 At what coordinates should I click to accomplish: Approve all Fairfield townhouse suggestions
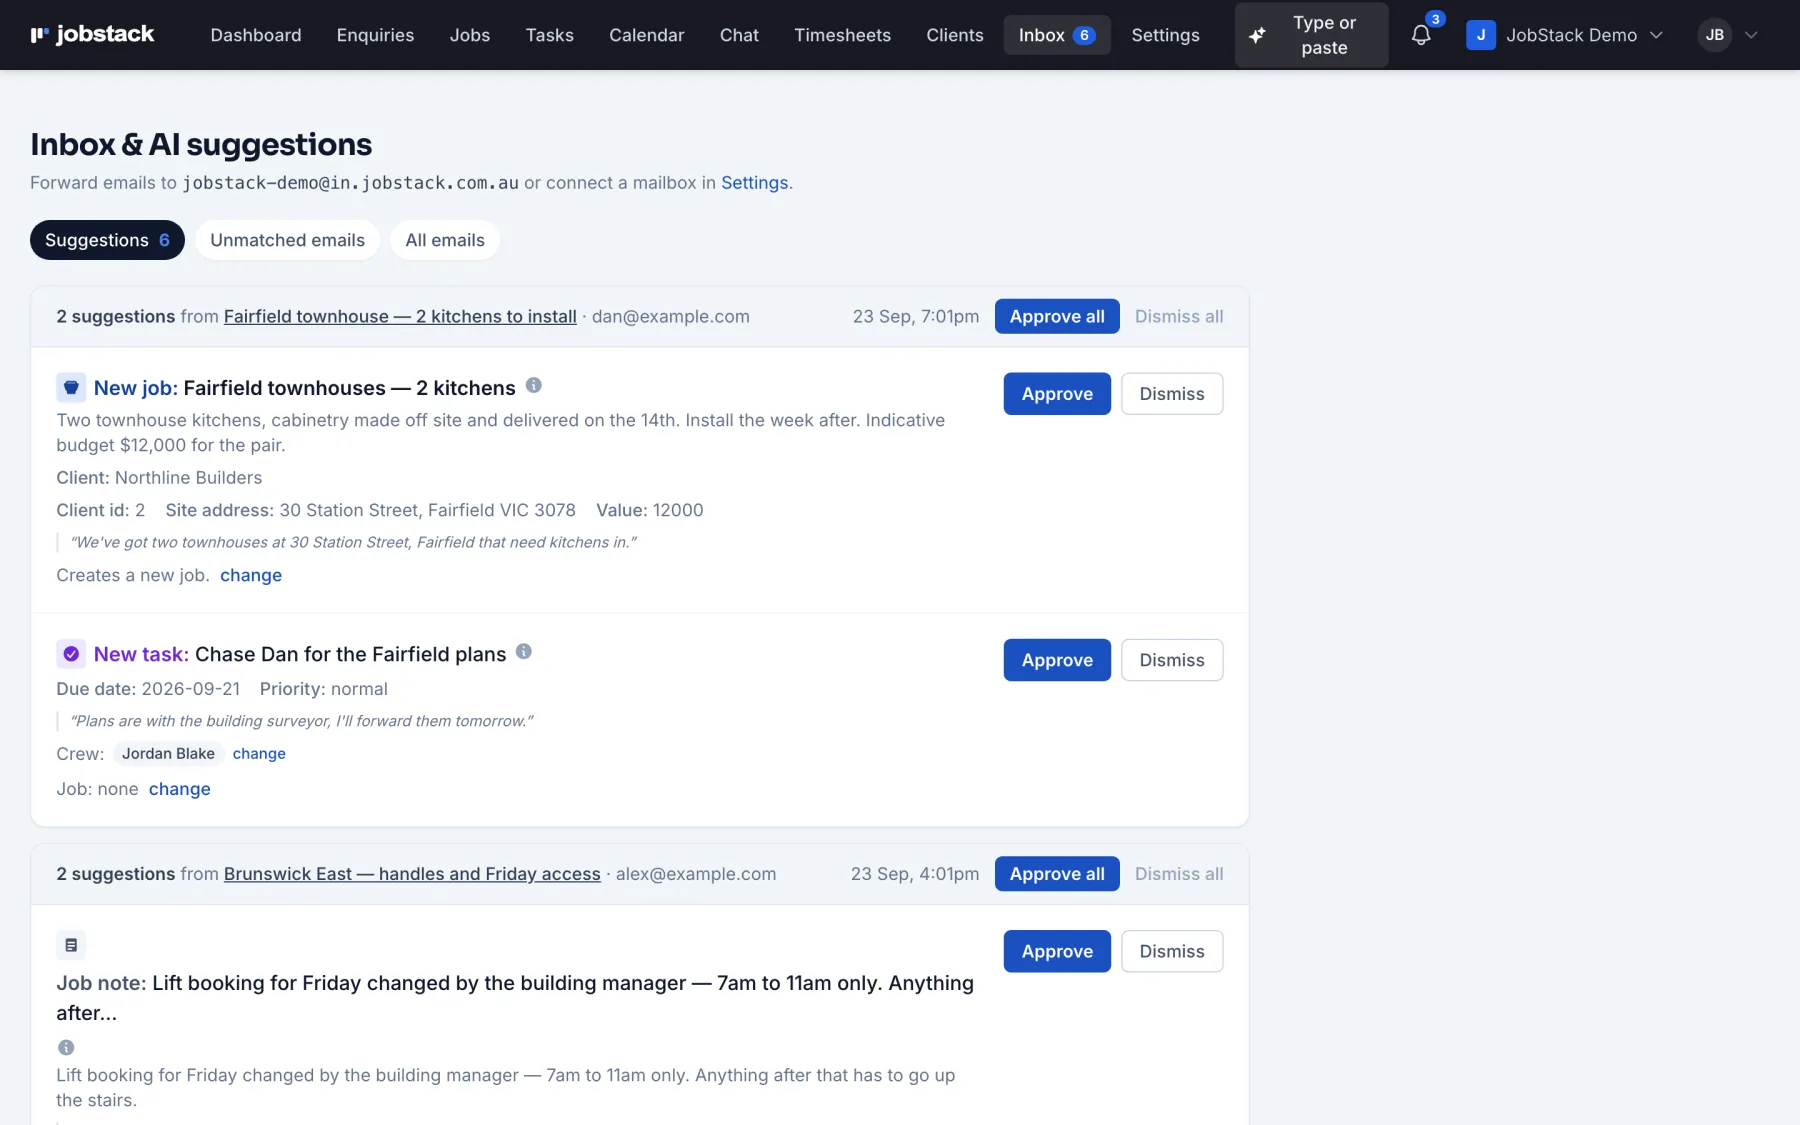pos(1057,316)
